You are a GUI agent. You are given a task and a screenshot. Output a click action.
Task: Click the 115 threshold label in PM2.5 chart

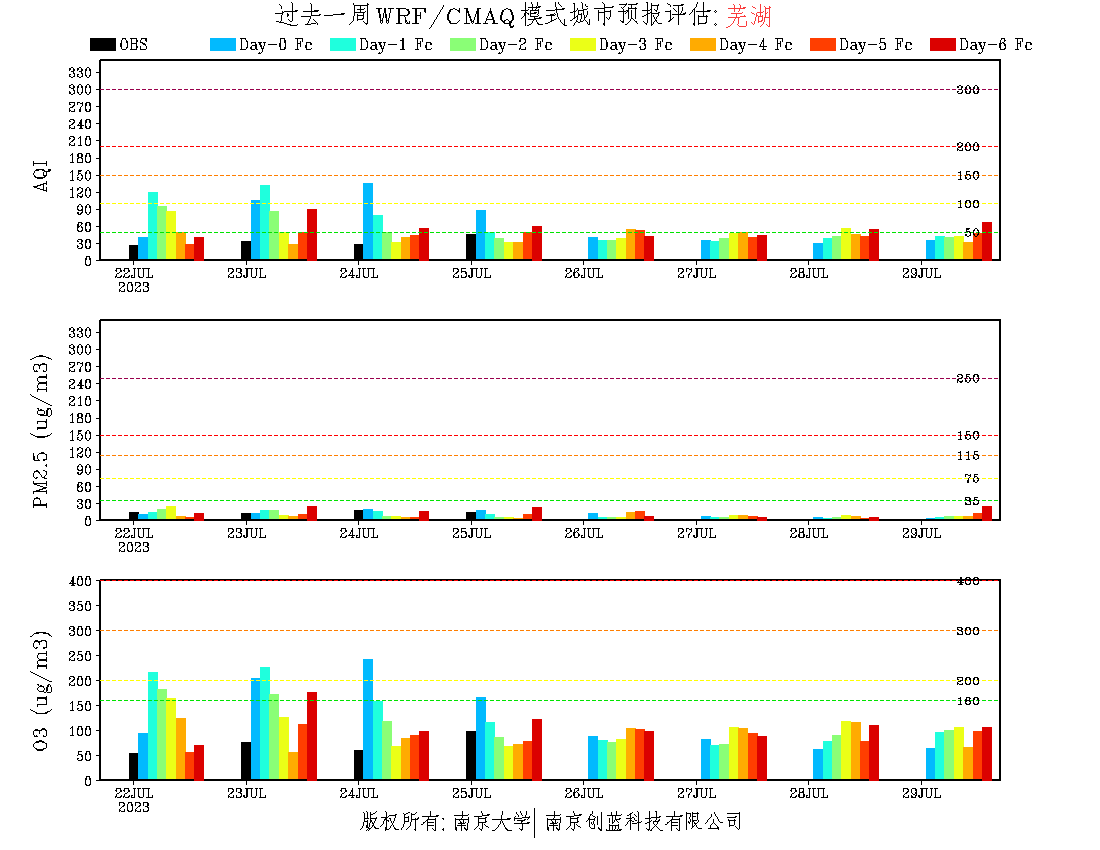967,457
